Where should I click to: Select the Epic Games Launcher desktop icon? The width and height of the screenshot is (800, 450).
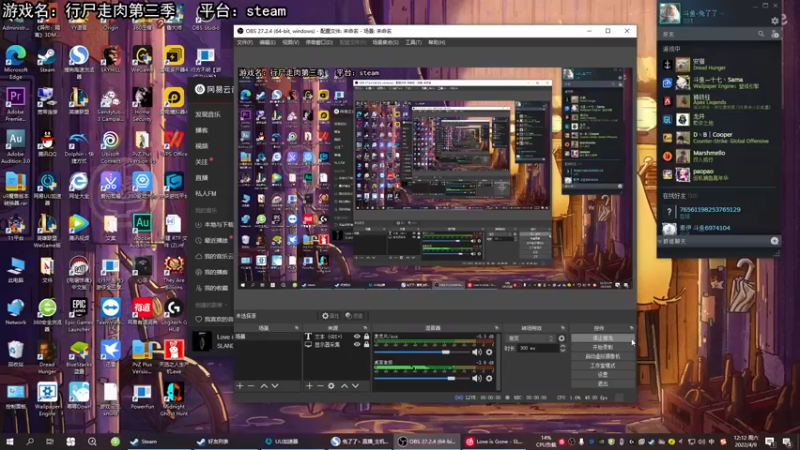point(79,315)
